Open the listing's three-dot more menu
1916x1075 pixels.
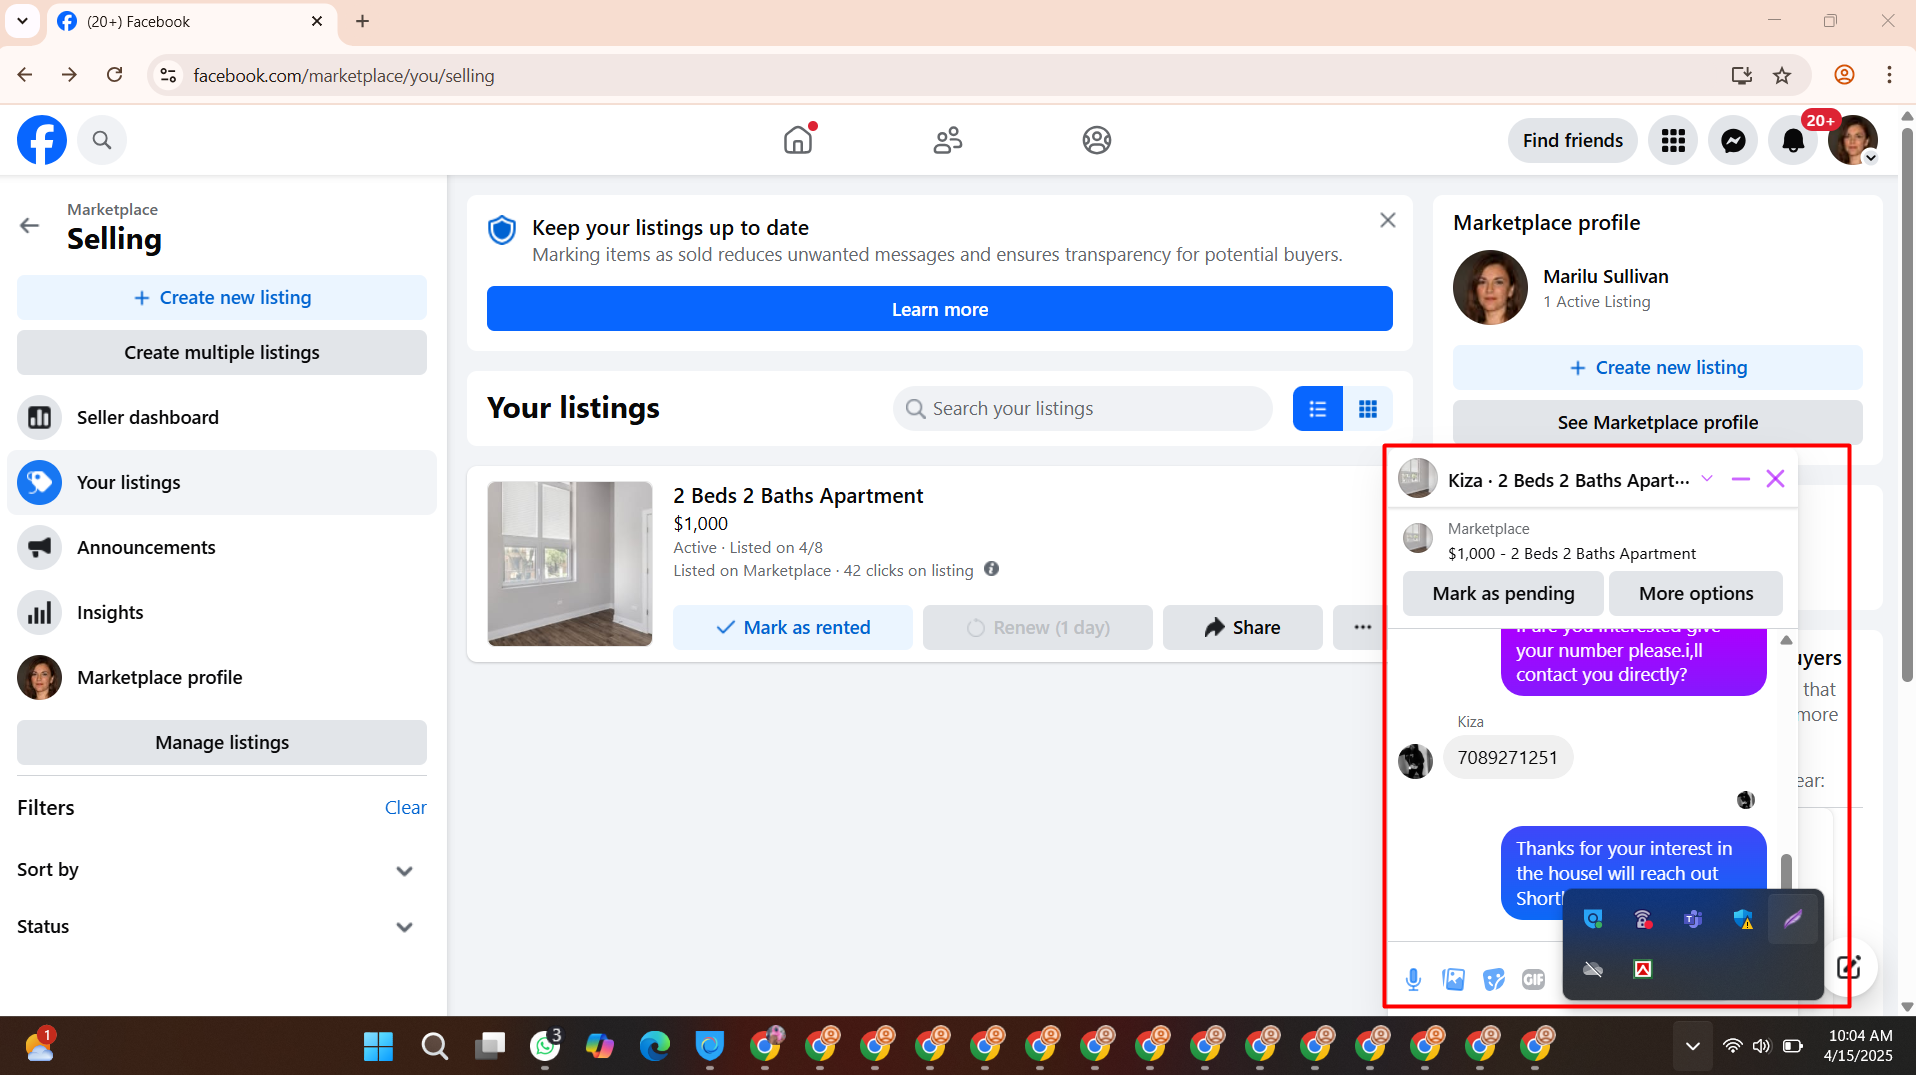click(x=1361, y=627)
